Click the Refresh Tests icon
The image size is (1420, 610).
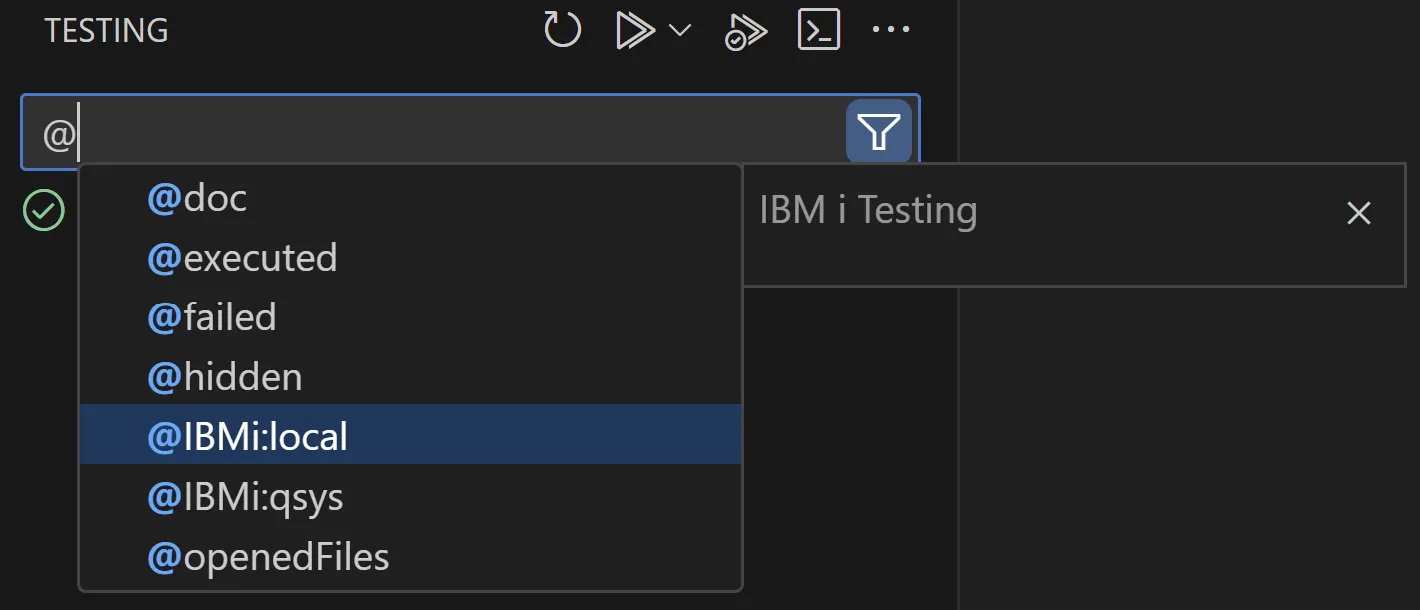point(562,30)
